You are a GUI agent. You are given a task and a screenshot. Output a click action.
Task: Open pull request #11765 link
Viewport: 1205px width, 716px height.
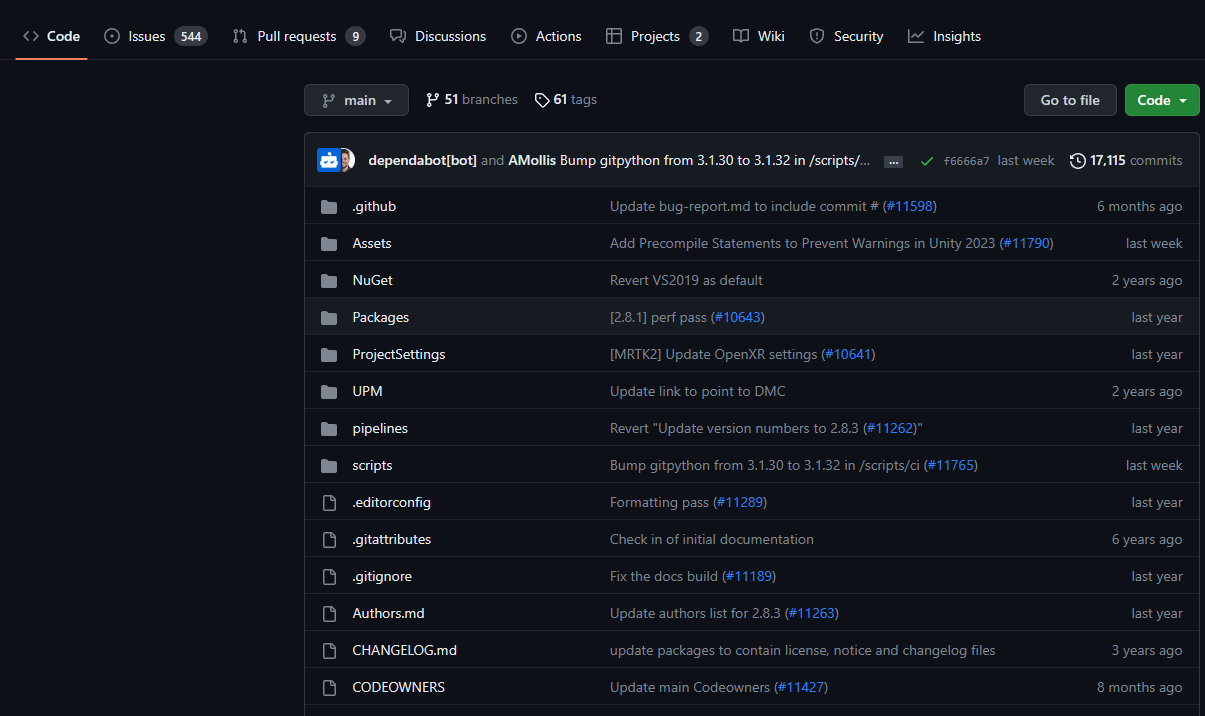(x=951, y=465)
